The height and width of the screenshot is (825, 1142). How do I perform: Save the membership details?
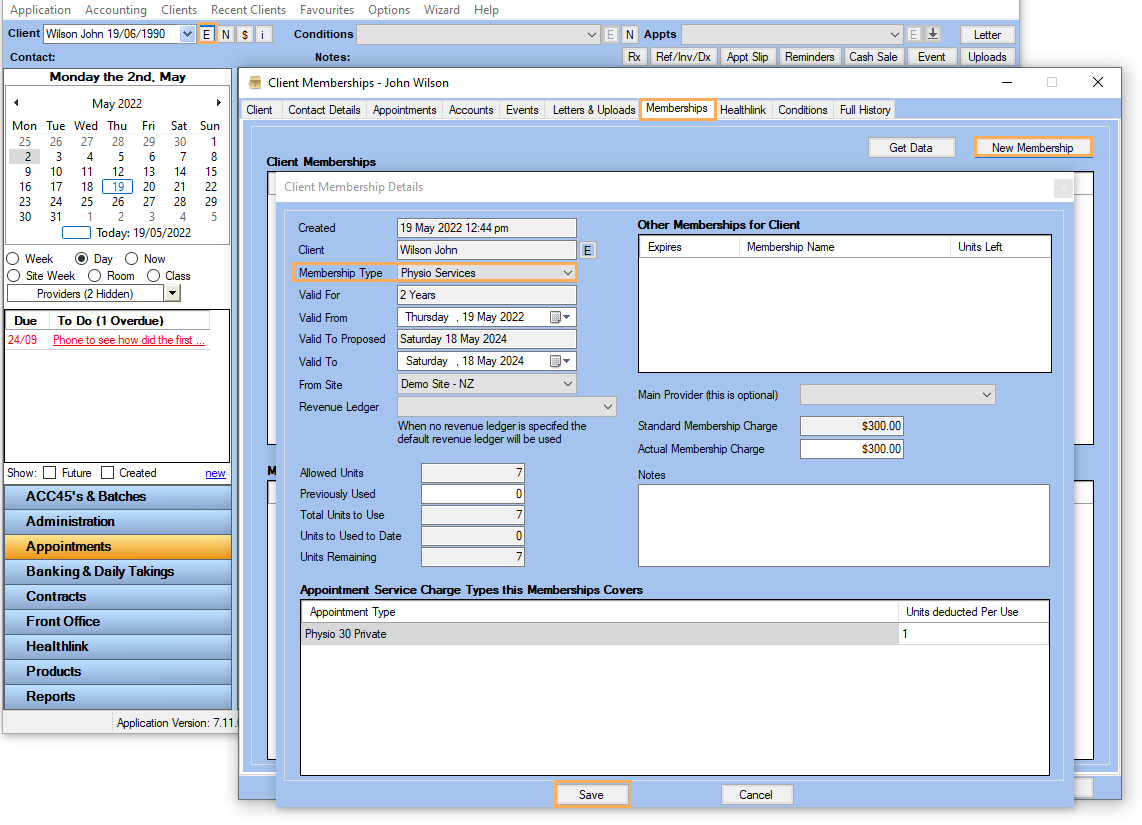[591, 794]
